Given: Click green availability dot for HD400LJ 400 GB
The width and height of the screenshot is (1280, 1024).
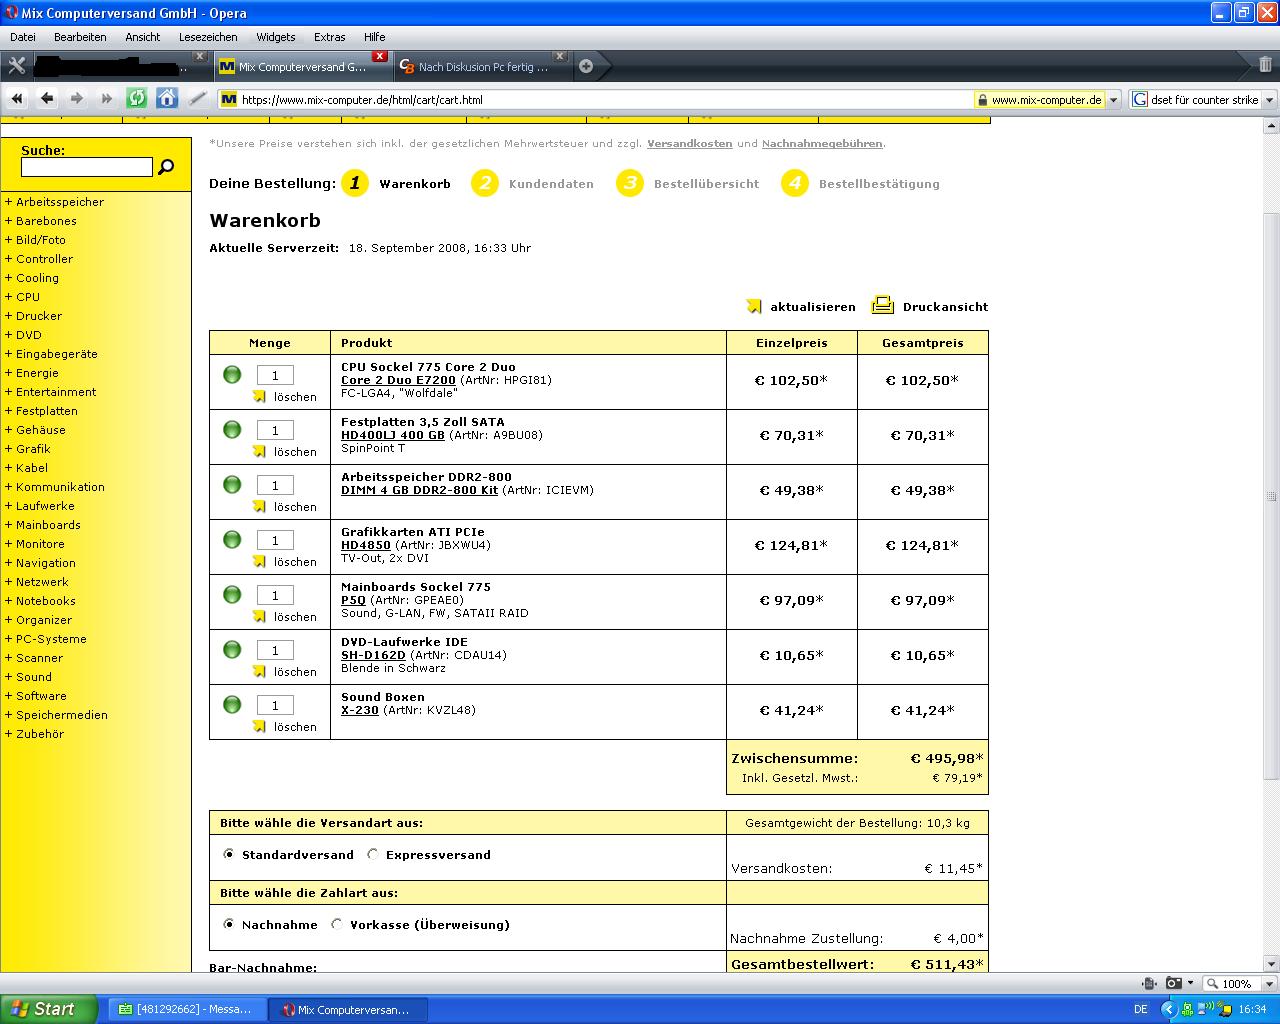Looking at the screenshot, I should pyautogui.click(x=232, y=429).
